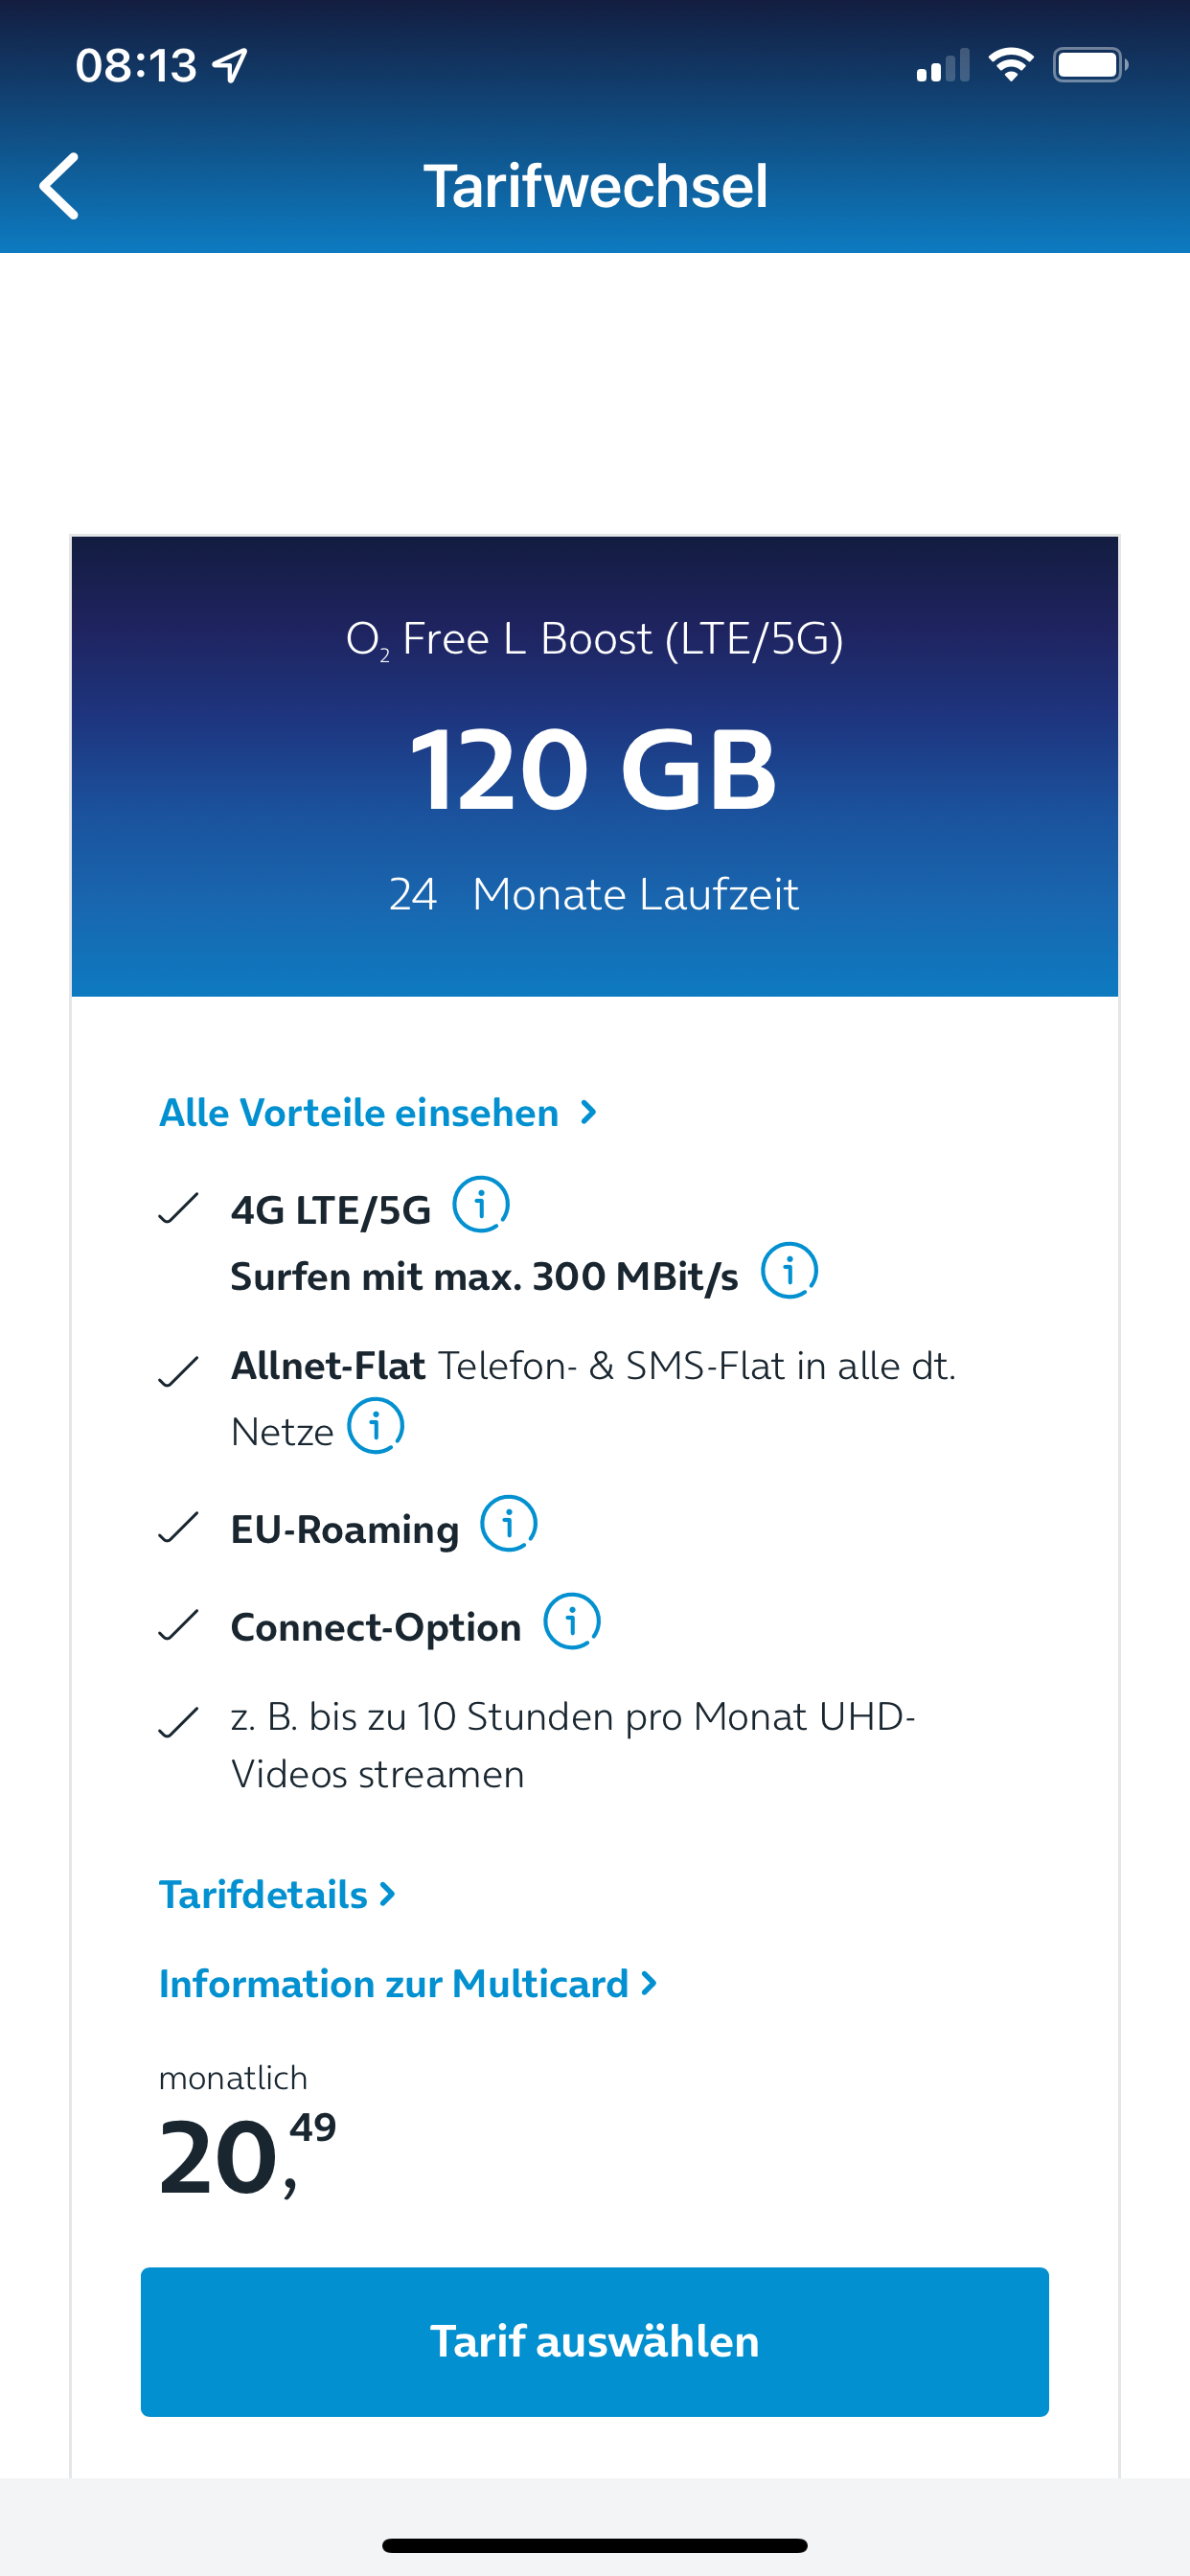1190x2576 pixels.
Task: Open Connect-Option info icon
Action: click(x=571, y=1621)
